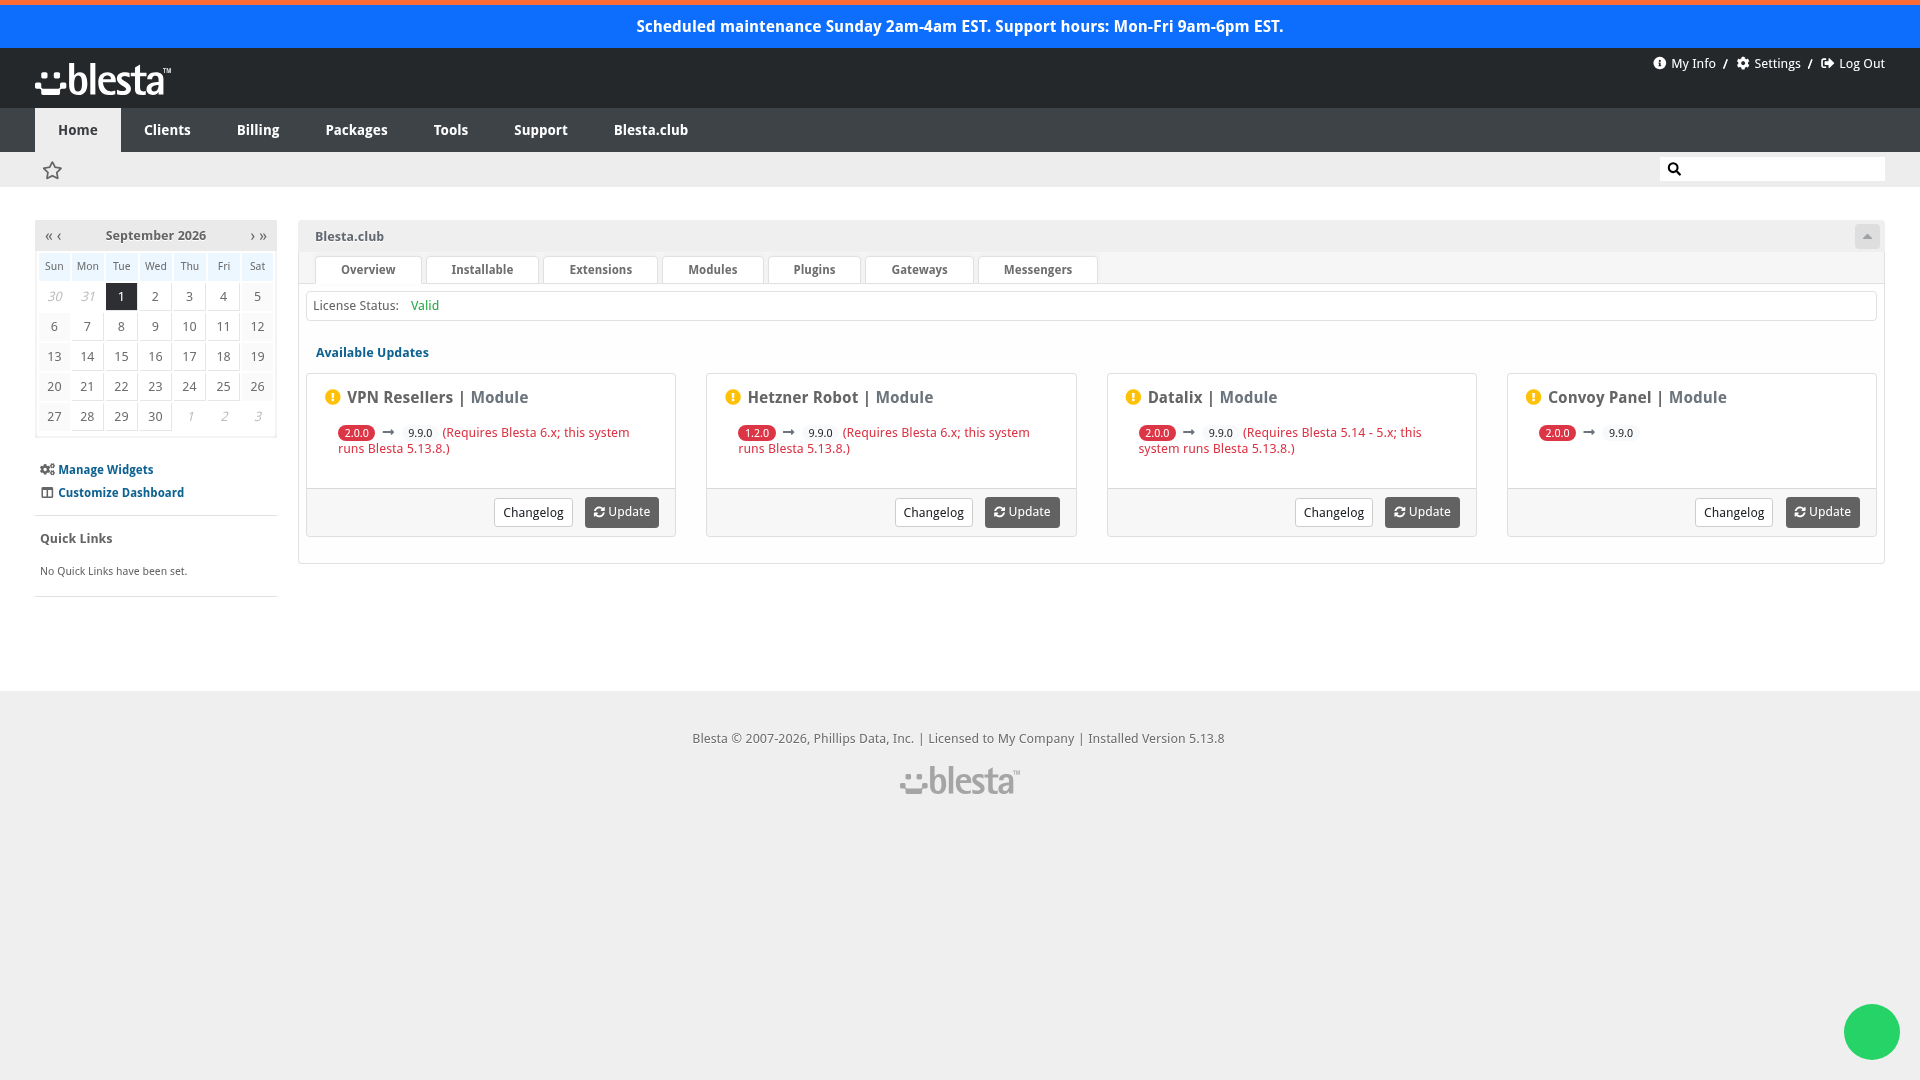
Task: Click the red 1.2.0 version badge
Action: point(757,433)
